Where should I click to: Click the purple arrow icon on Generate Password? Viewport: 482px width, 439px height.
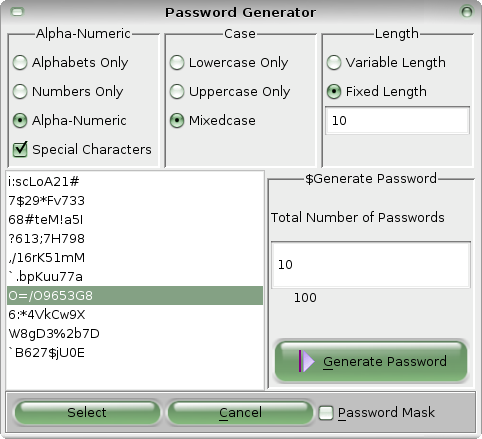coord(306,361)
